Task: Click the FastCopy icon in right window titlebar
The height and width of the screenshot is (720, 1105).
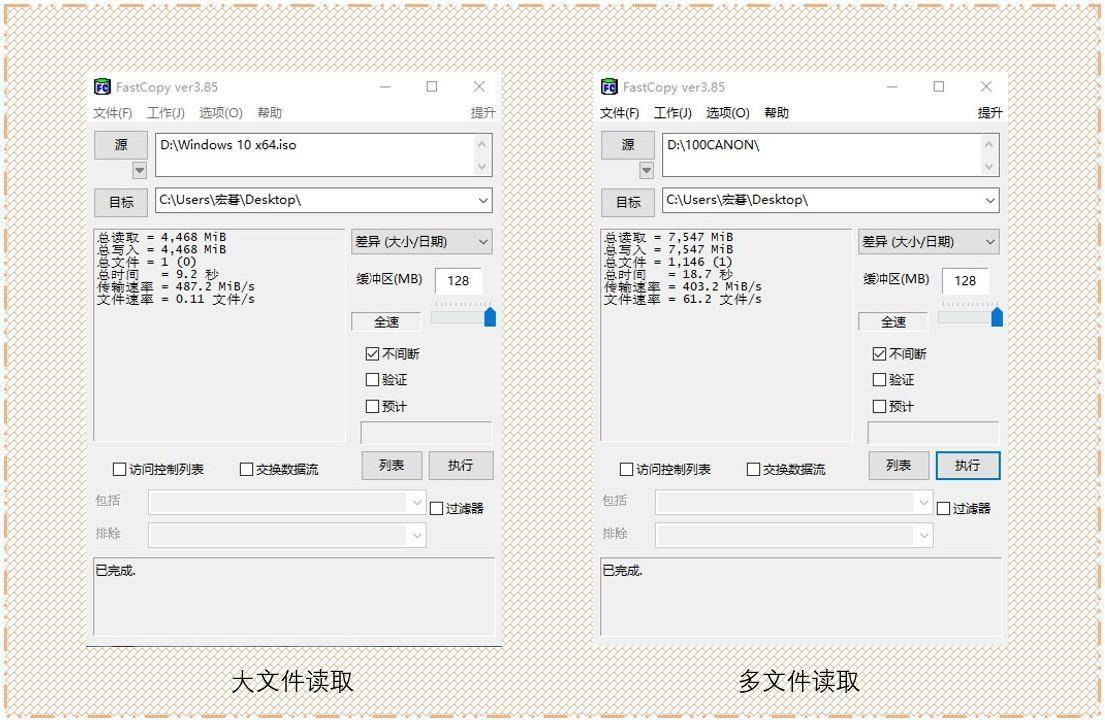Action: [x=608, y=86]
